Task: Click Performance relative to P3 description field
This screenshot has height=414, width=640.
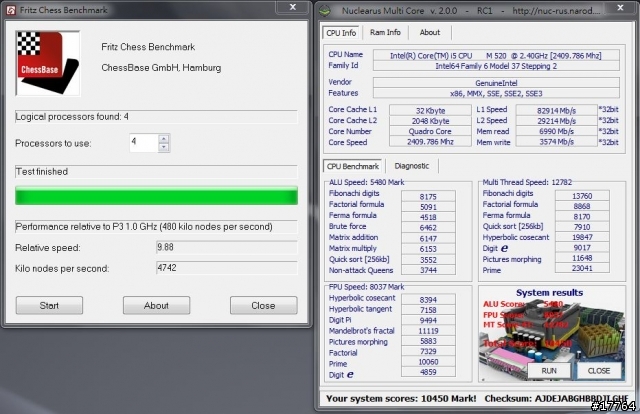Action: pyautogui.click(x=156, y=227)
